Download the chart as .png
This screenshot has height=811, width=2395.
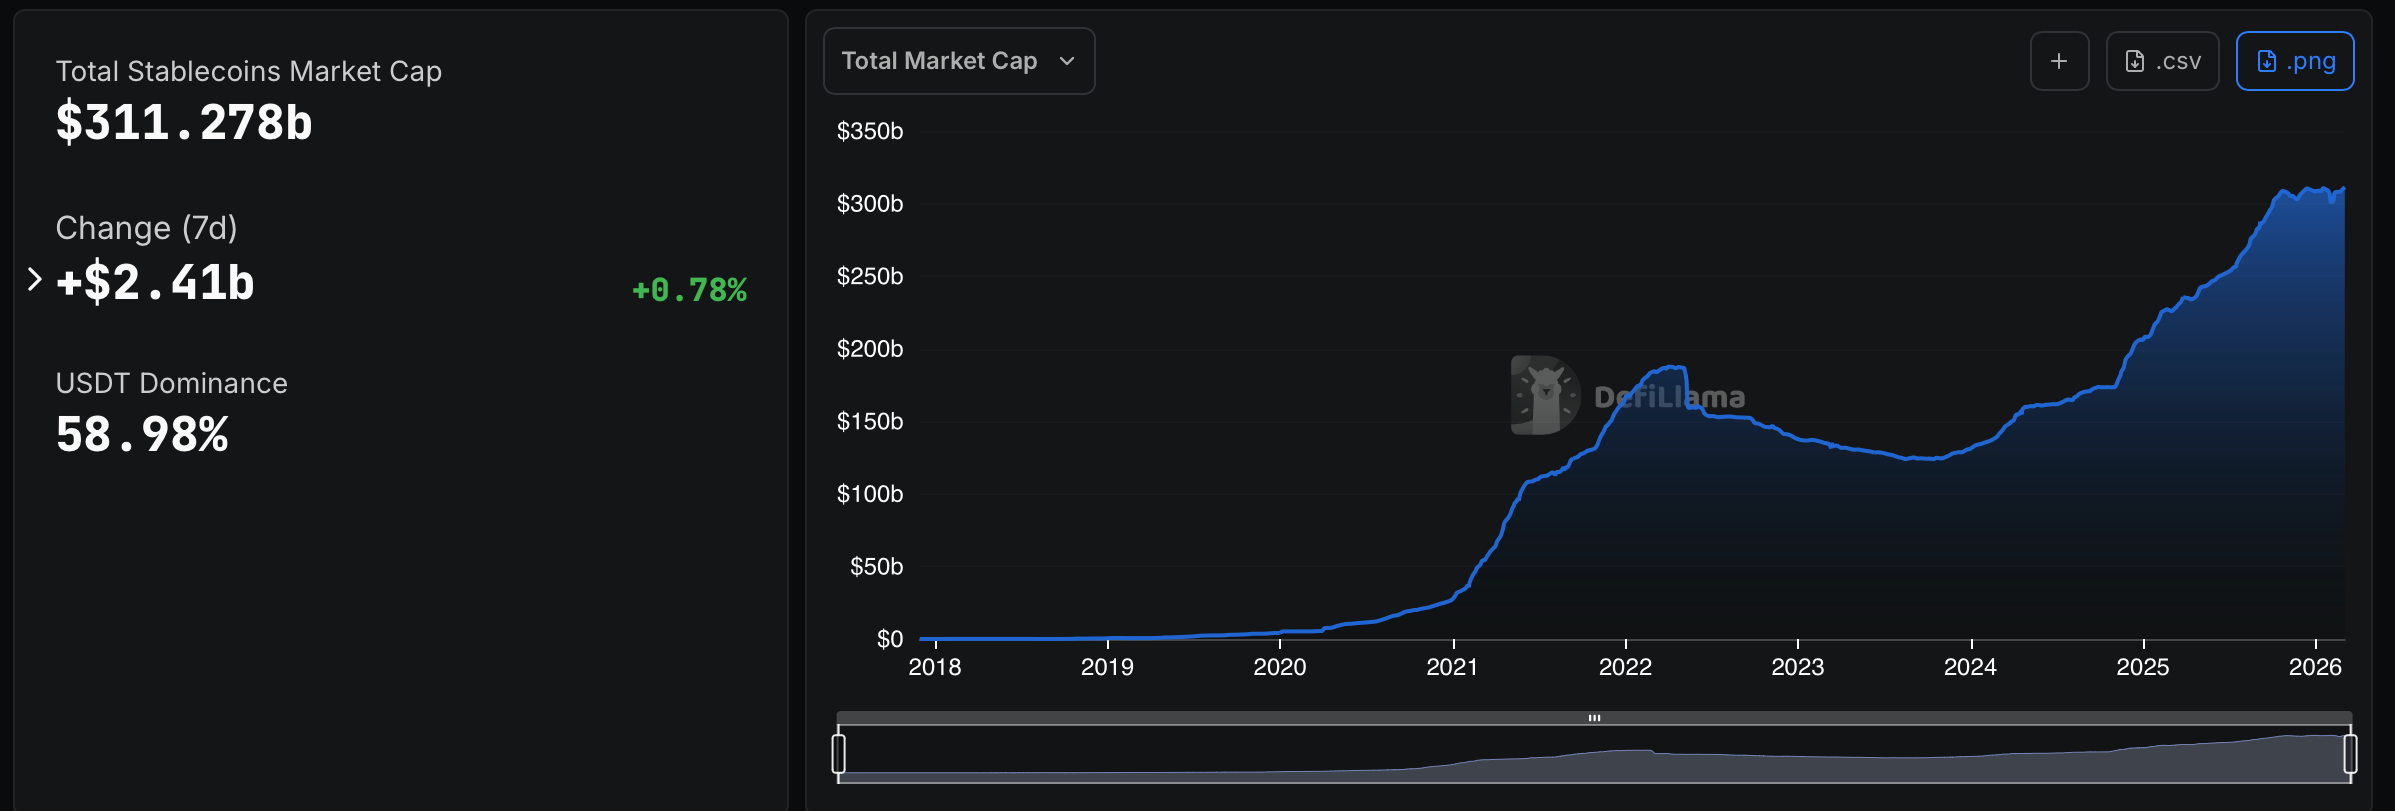(2295, 60)
